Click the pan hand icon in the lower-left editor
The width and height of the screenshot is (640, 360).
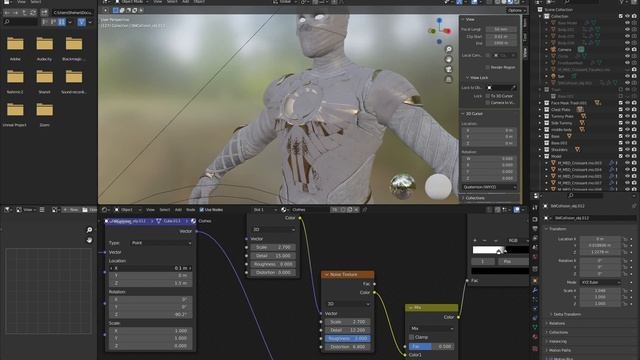tap(89, 240)
